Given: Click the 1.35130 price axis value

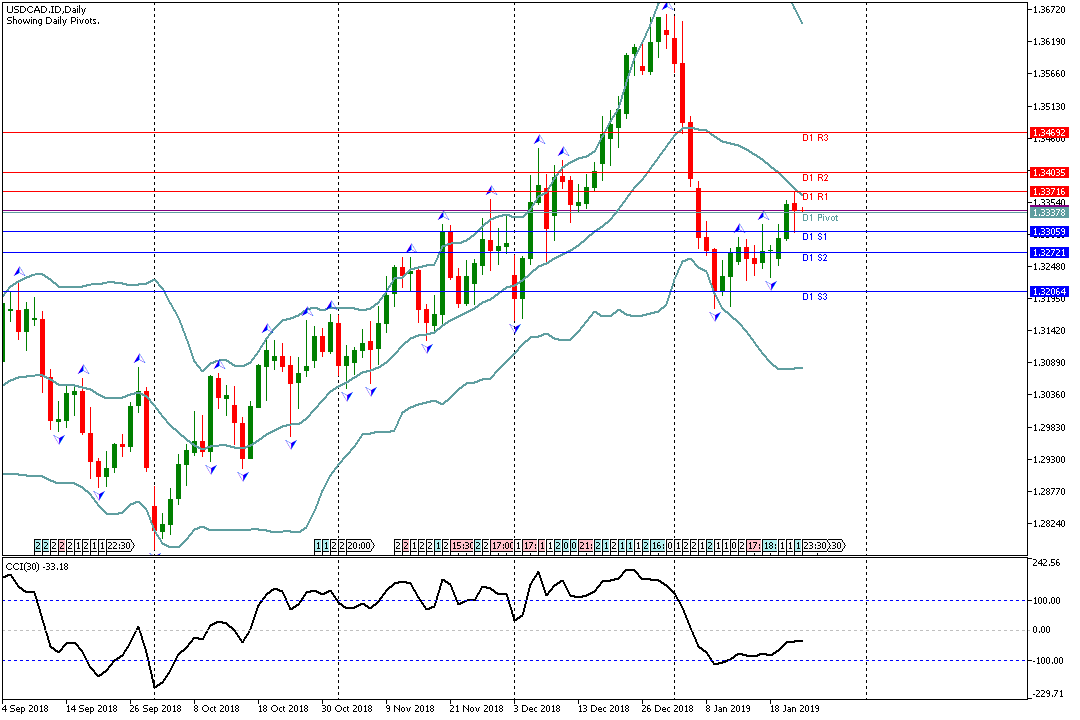Looking at the screenshot, I should pos(1049,106).
